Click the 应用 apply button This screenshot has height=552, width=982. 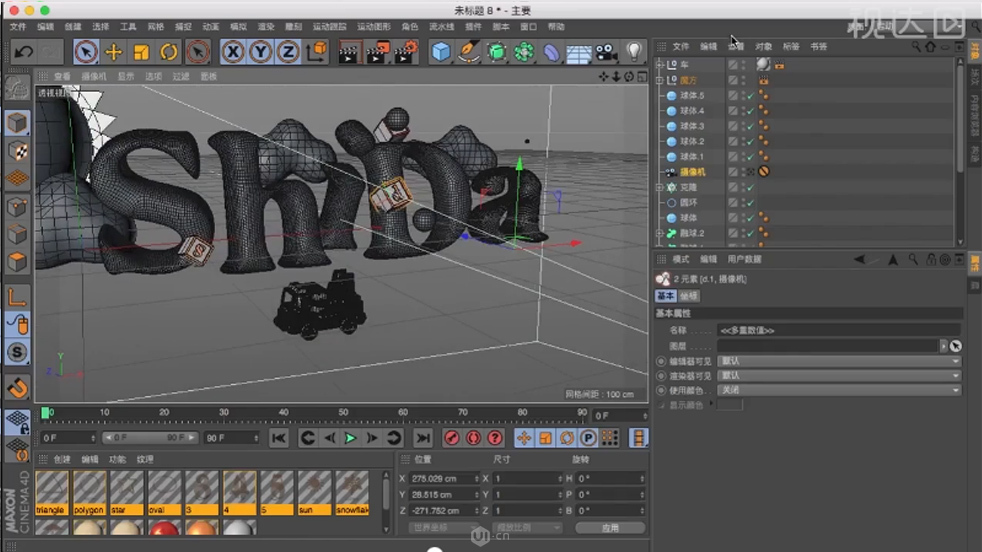pyautogui.click(x=610, y=528)
